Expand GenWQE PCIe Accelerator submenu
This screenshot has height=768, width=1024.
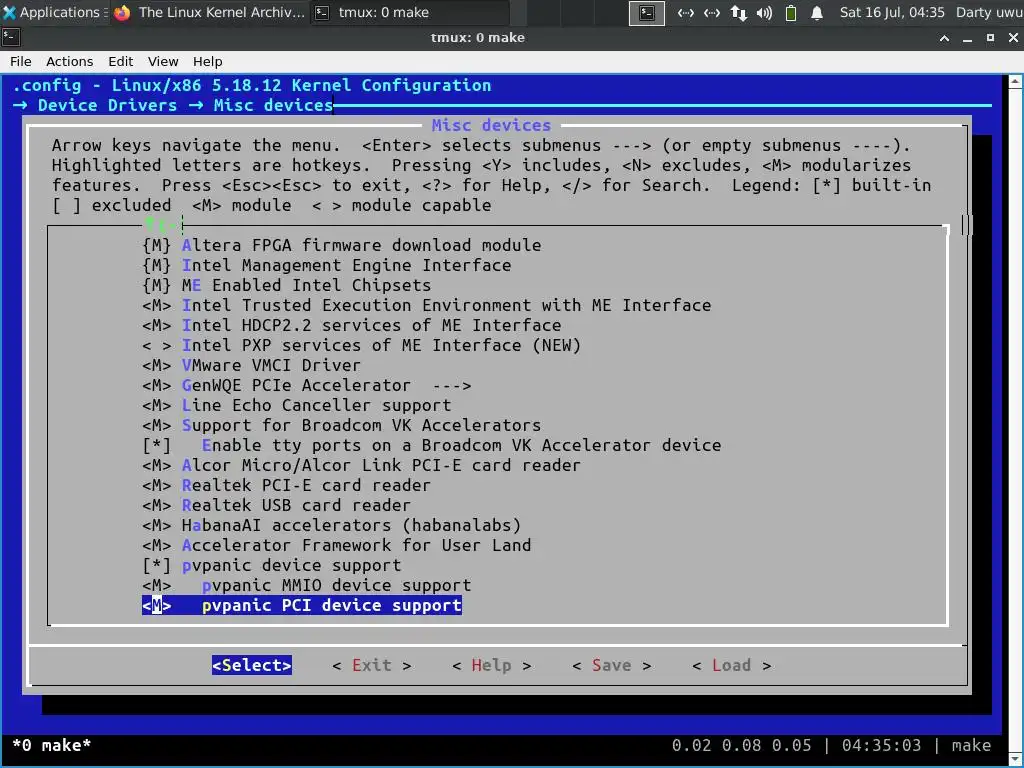(306, 385)
